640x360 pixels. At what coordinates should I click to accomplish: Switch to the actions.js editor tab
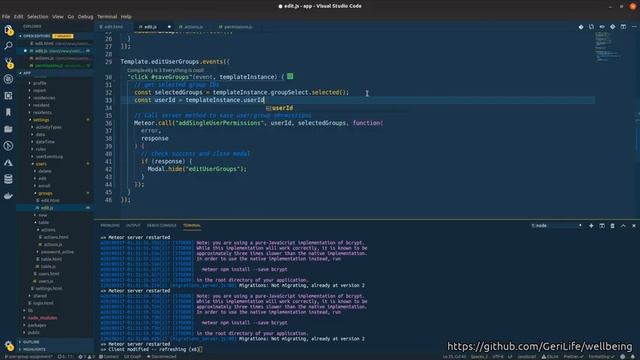[192, 27]
